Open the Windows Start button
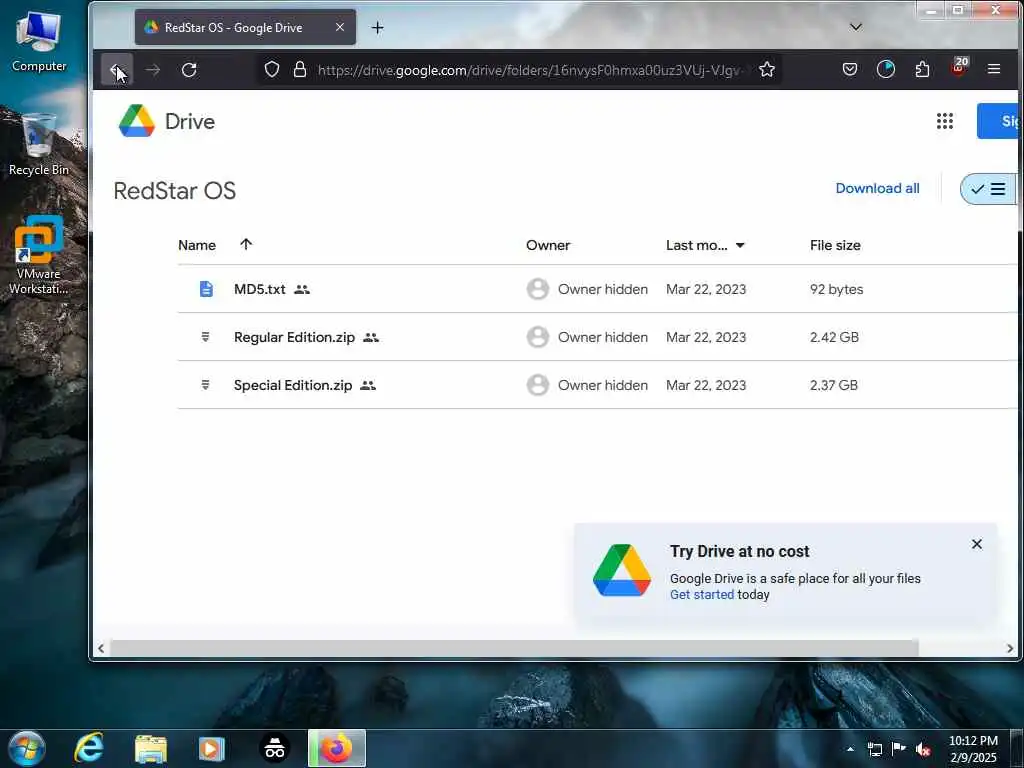 [27, 748]
